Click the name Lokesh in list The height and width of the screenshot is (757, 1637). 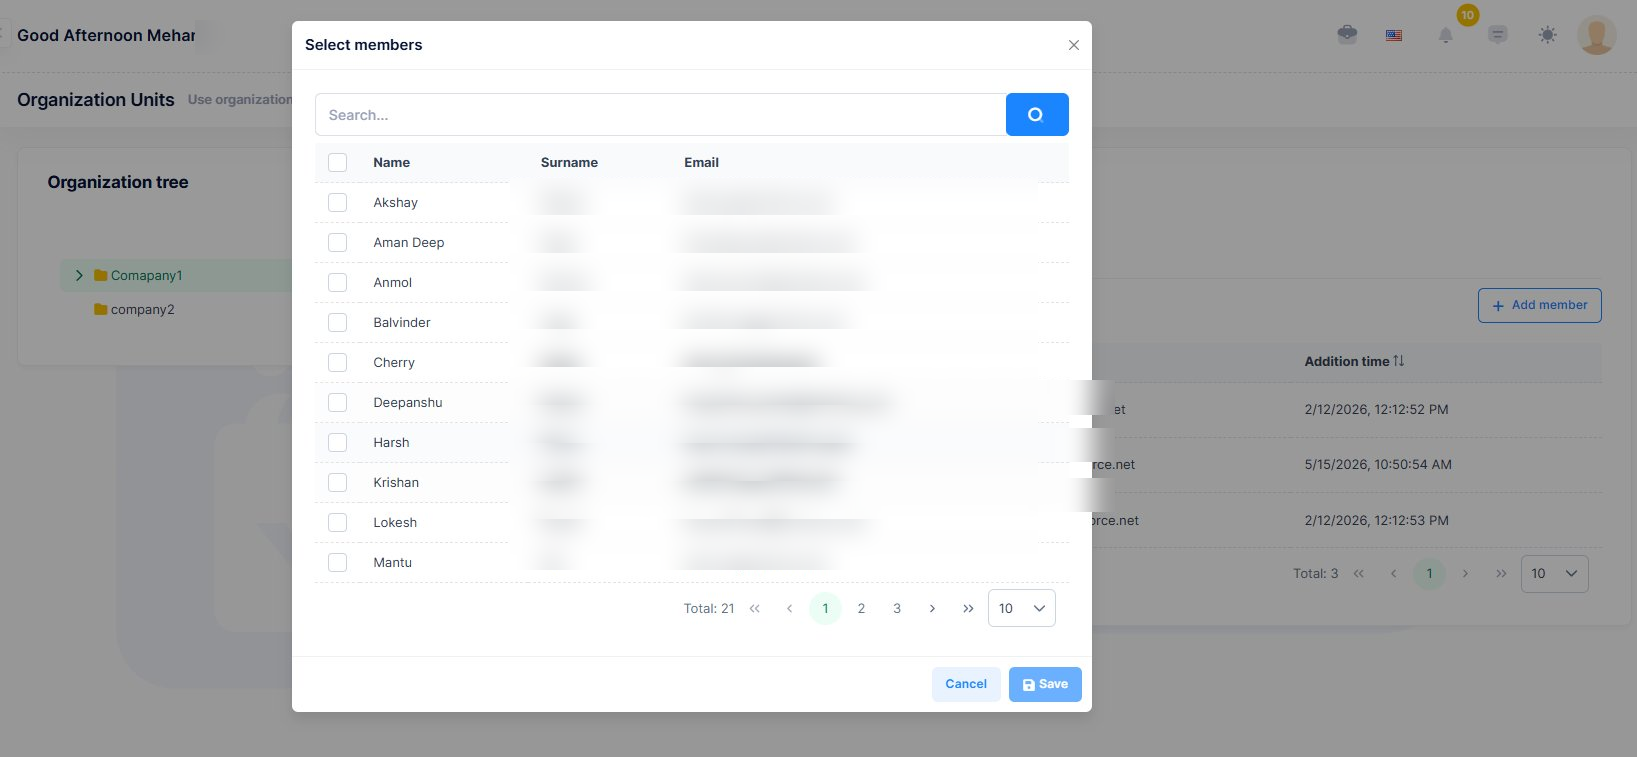395,522
